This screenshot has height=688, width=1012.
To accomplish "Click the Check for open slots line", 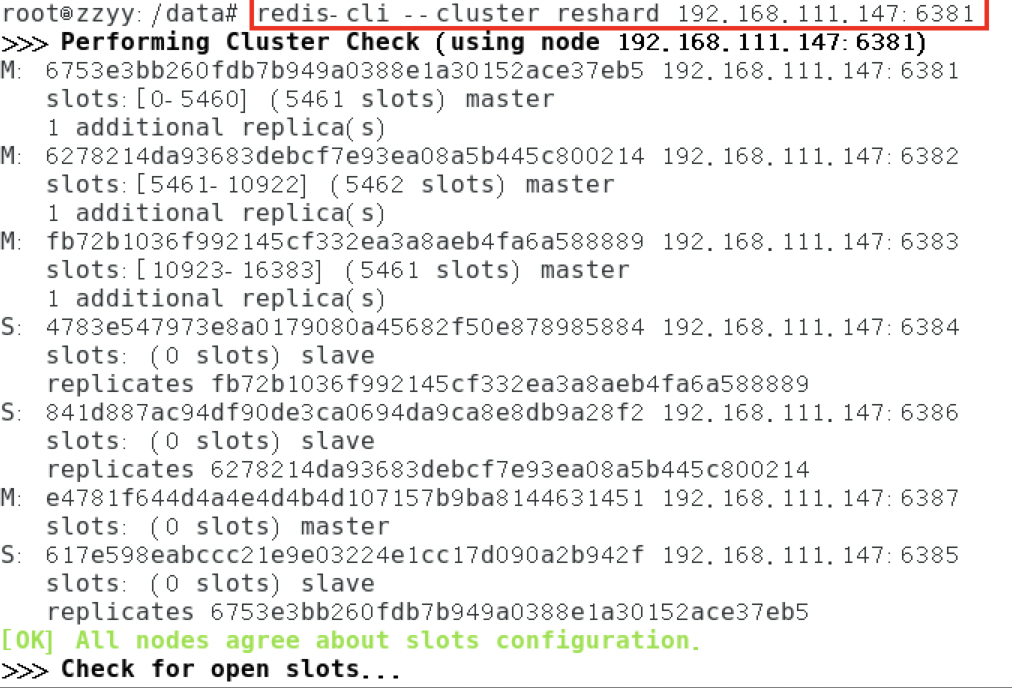I will [x=201, y=669].
